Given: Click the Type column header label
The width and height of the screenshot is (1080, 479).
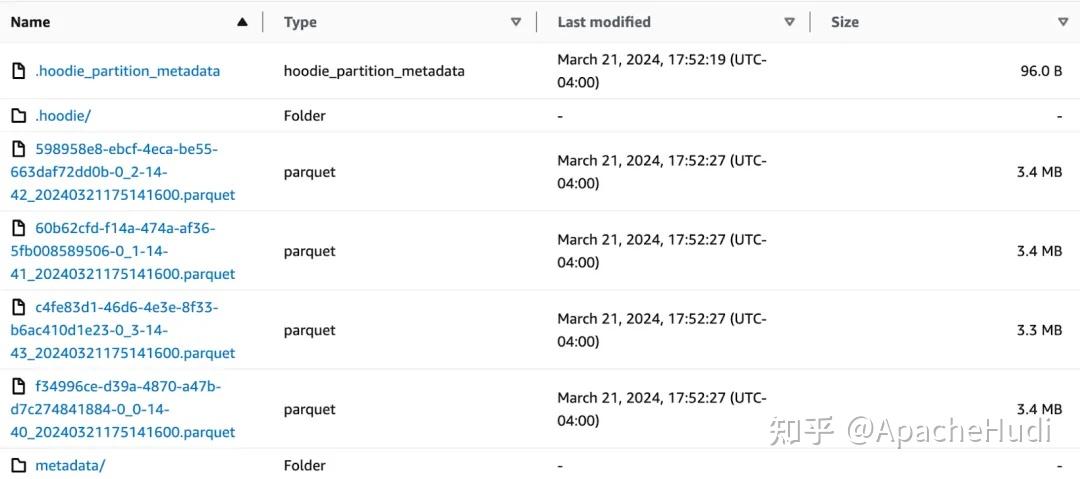Looking at the screenshot, I should coord(300,22).
